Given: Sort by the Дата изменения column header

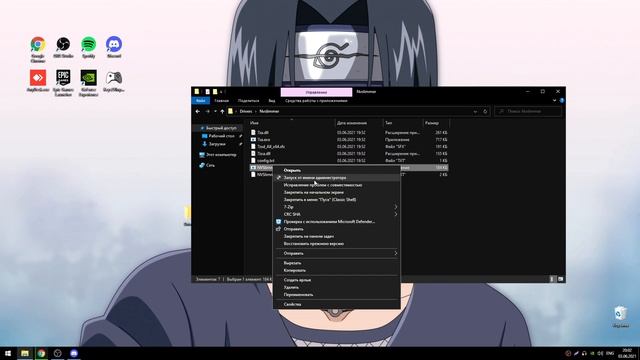Looking at the screenshot, I should click(359, 123).
